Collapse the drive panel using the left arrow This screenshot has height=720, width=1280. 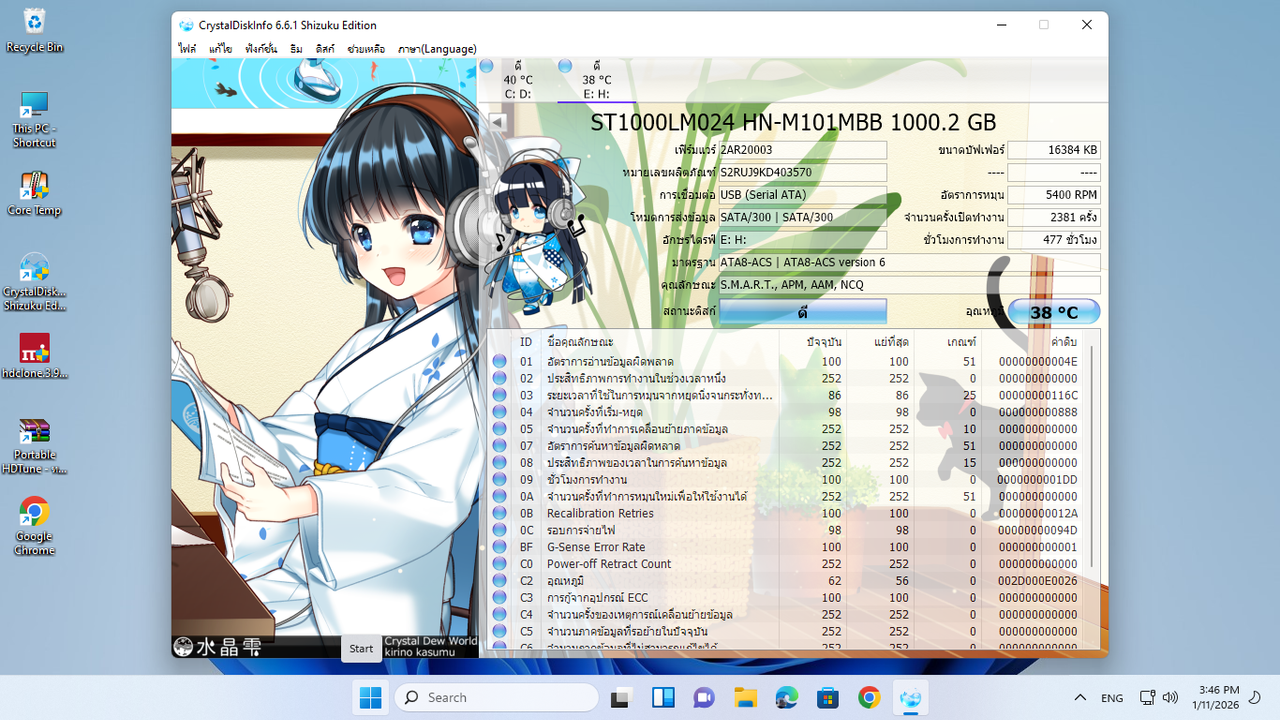(x=496, y=121)
